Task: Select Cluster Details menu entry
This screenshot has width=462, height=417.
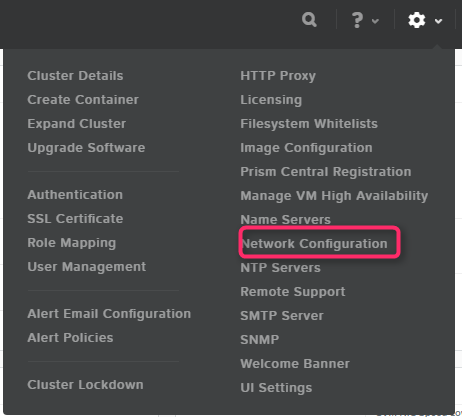Action: point(75,76)
